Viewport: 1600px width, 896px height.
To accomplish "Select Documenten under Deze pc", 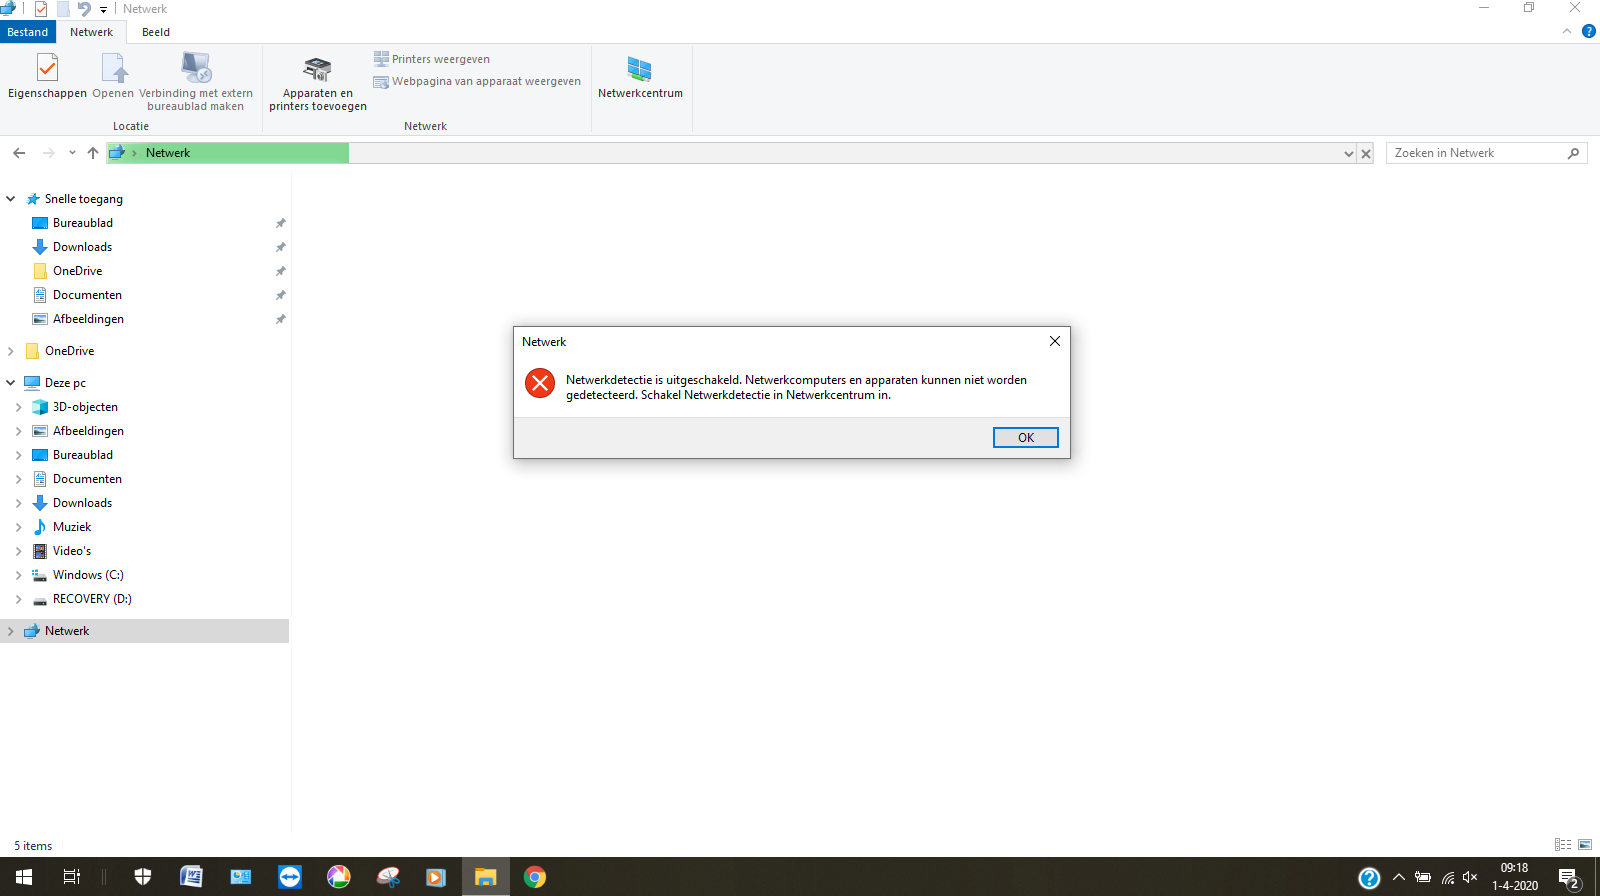I will coord(87,479).
